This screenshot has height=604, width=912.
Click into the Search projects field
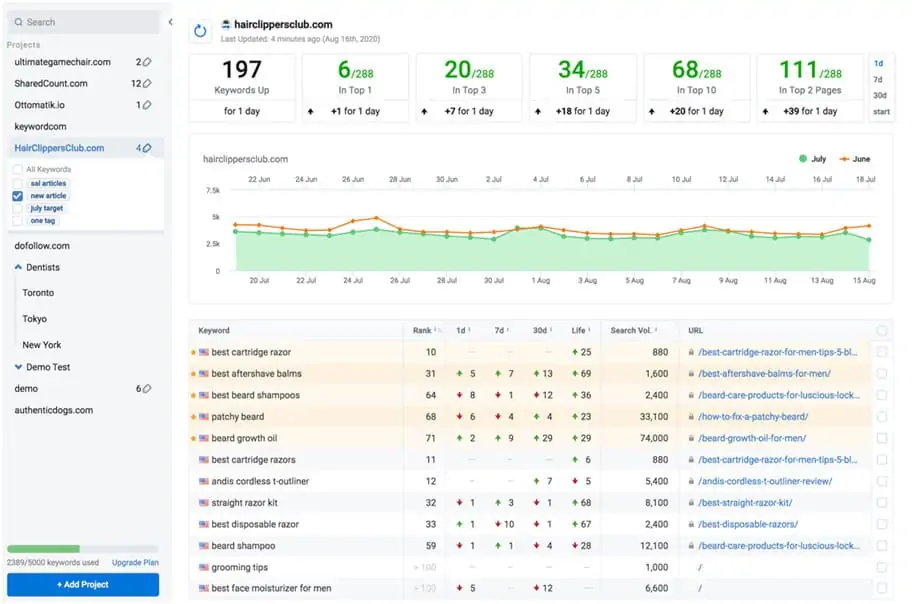[x=85, y=22]
